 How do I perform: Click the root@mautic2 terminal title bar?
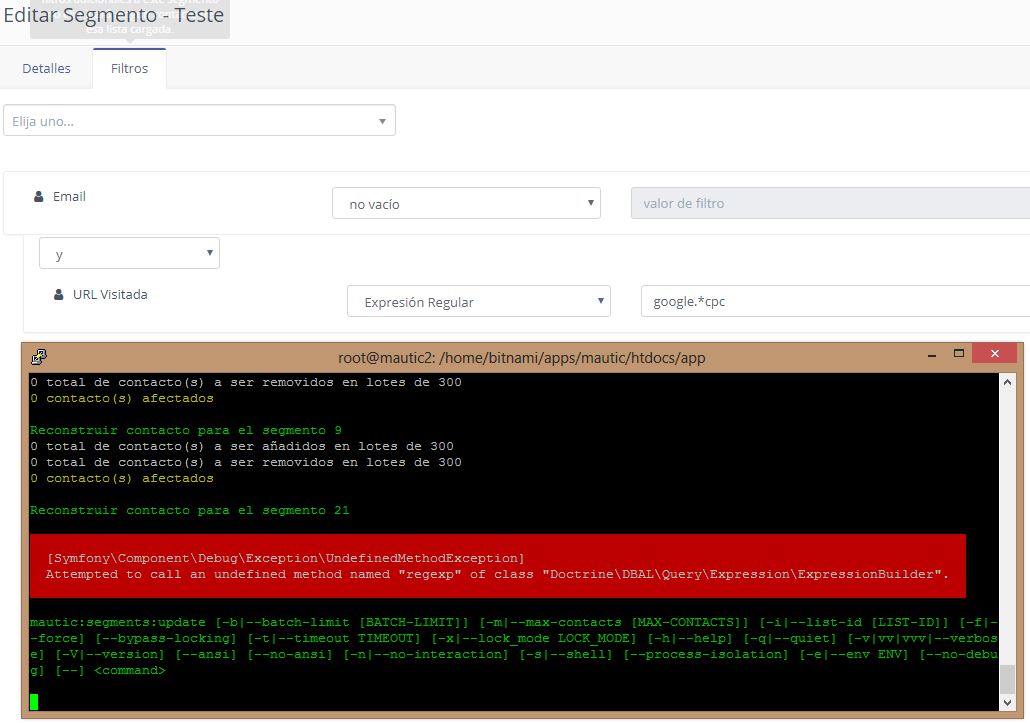(x=520, y=357)
